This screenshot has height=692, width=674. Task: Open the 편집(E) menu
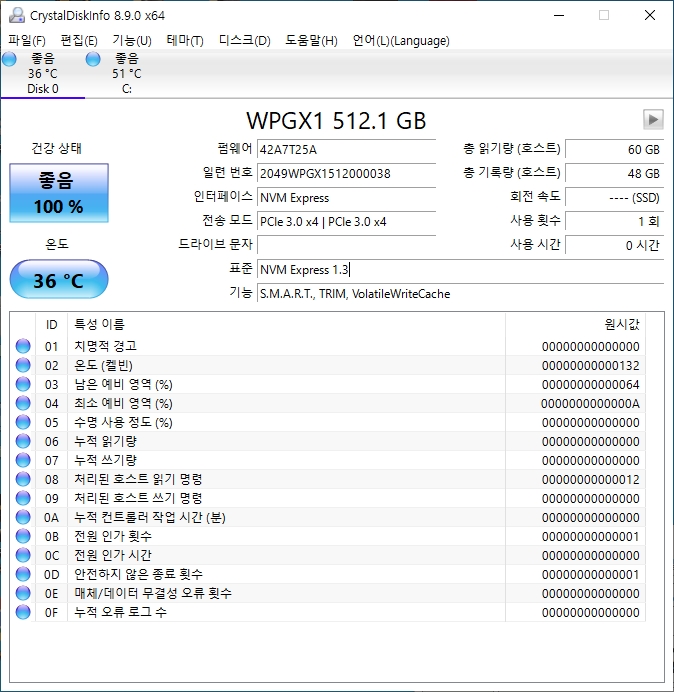(79, 41)
